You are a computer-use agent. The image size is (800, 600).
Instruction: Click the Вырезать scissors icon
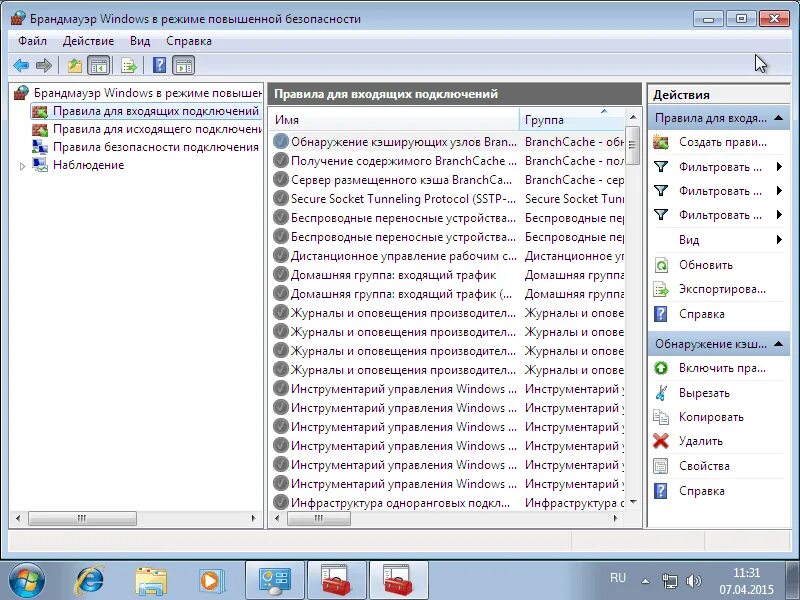tap(661, 393)
